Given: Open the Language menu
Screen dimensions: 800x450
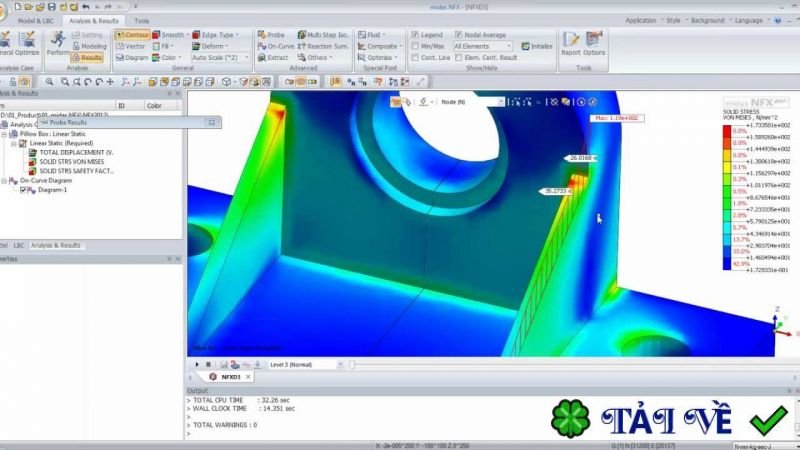Looking at the screenshot, I should (748, 20).
